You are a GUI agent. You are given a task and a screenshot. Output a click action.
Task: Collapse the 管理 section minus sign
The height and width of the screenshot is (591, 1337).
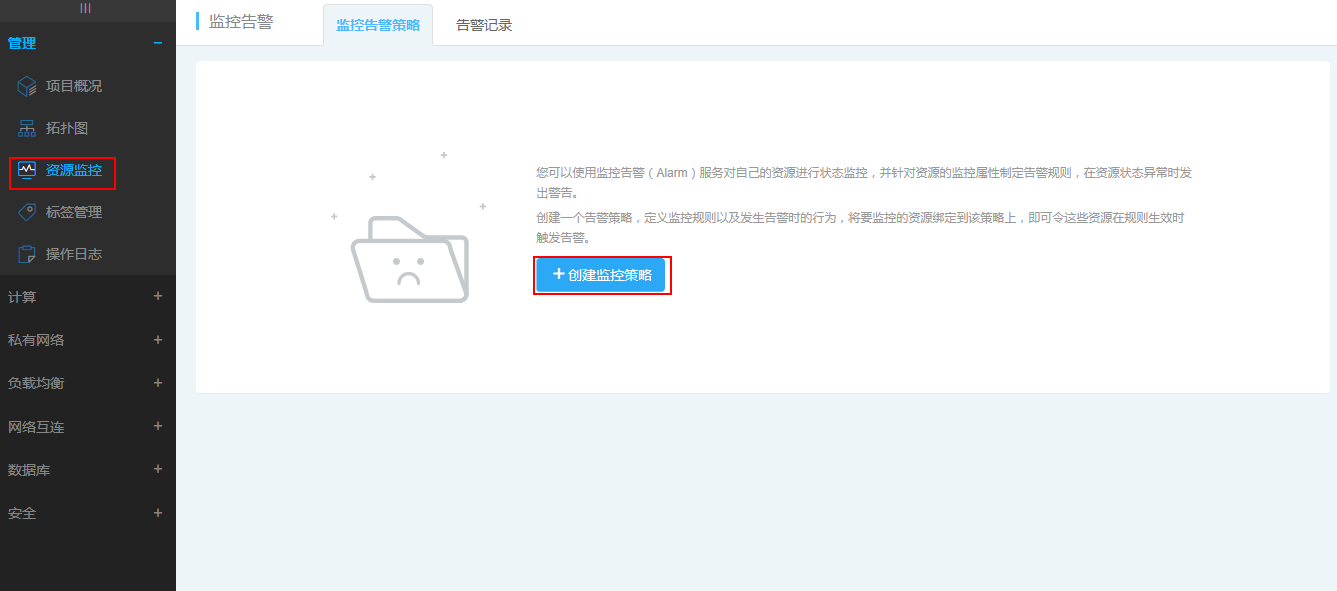coord(157,43)
